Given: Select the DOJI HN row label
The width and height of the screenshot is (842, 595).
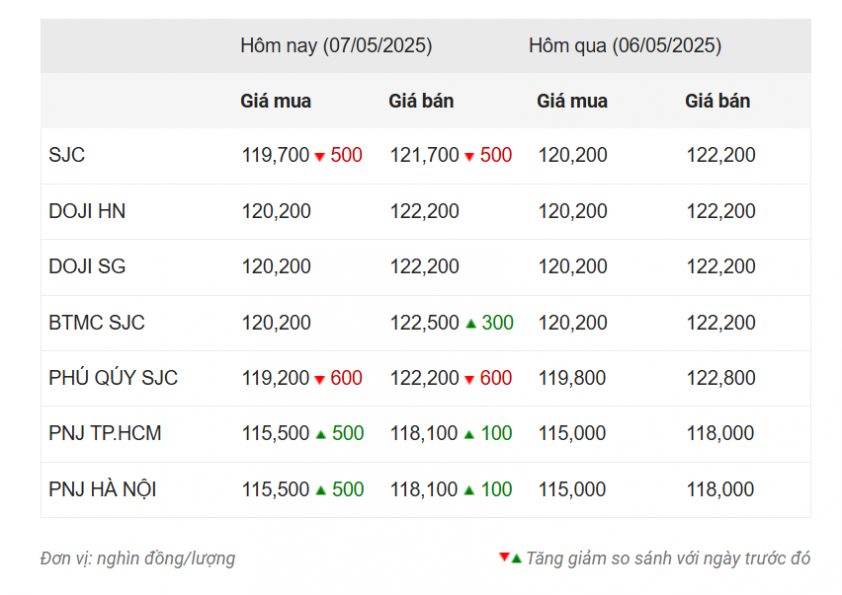Looking at the screenshot, I should pos(87,211).
